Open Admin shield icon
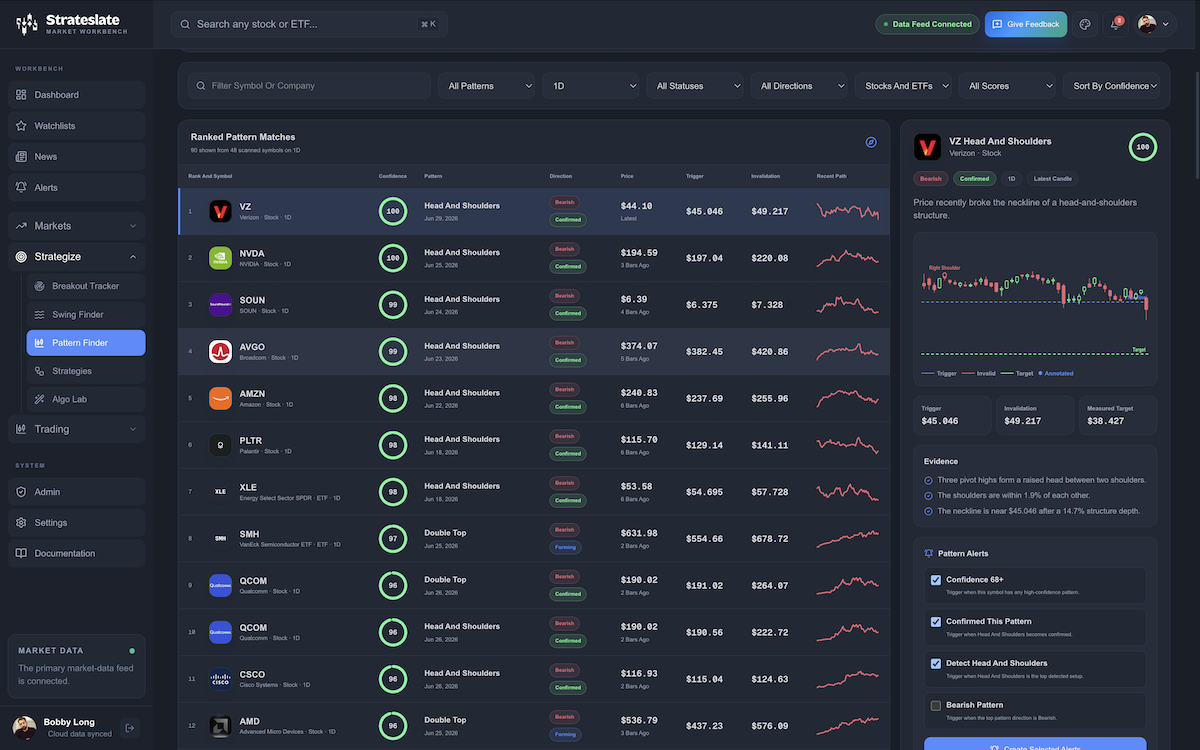The height and width of the screenshot is (750, 1200). click(x=22, y=492)
